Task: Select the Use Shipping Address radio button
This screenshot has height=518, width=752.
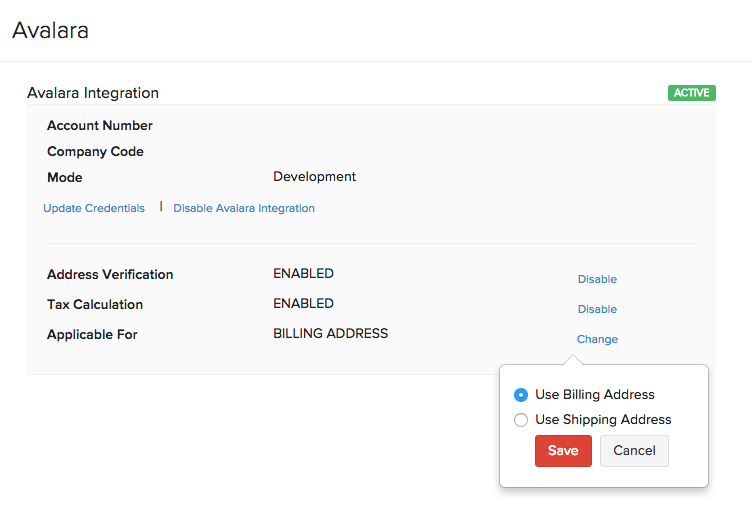Action: pyautogui.click(x=521, y=420)
